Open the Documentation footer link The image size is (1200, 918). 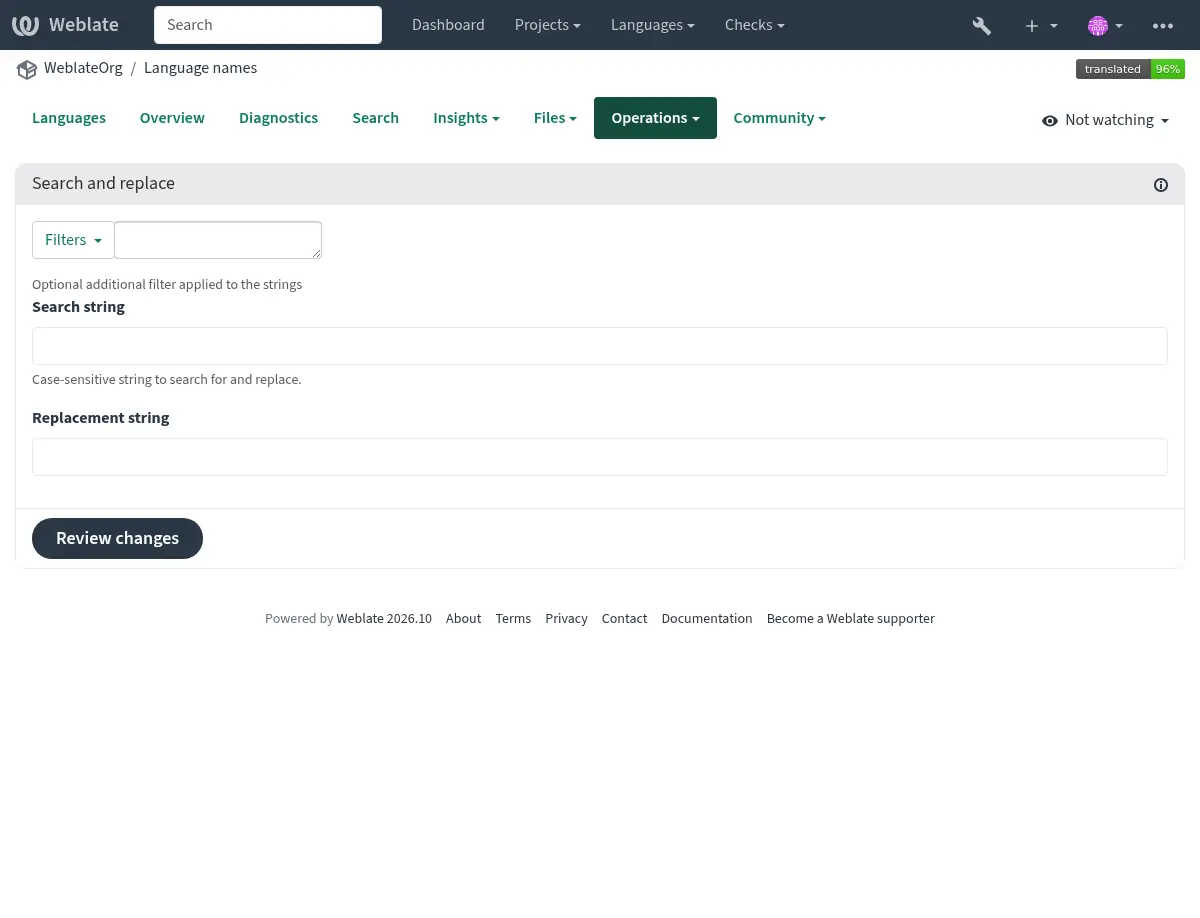click(707, 619)
